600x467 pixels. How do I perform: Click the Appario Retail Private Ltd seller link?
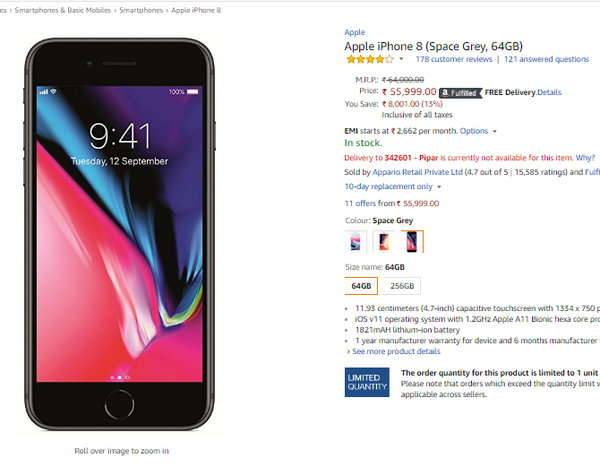pyautogui.click(x=417, y=172)
